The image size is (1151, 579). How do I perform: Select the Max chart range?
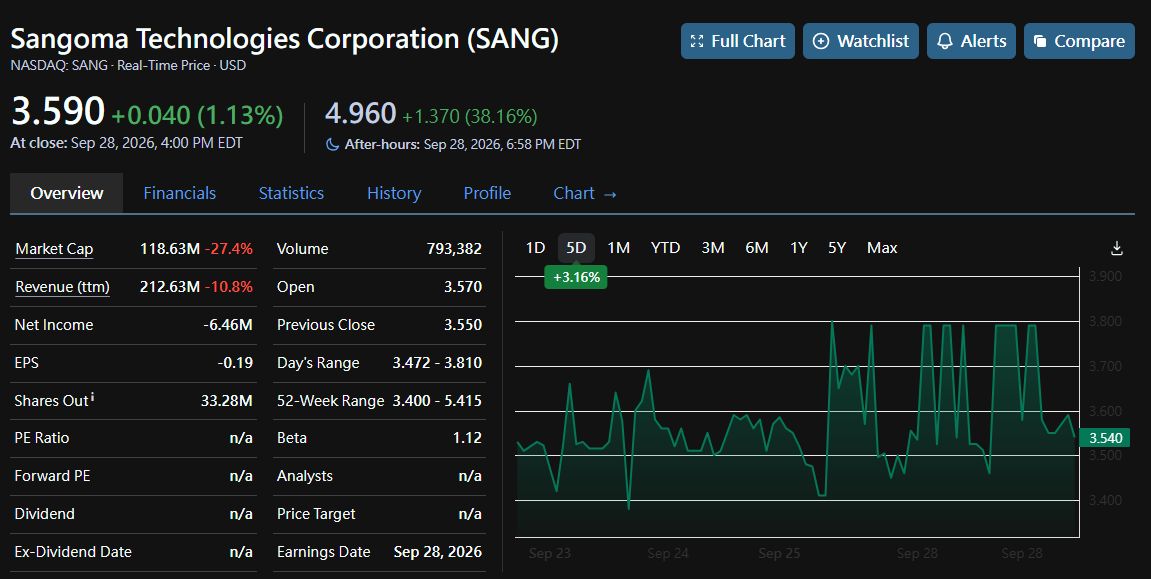[882, 248]
